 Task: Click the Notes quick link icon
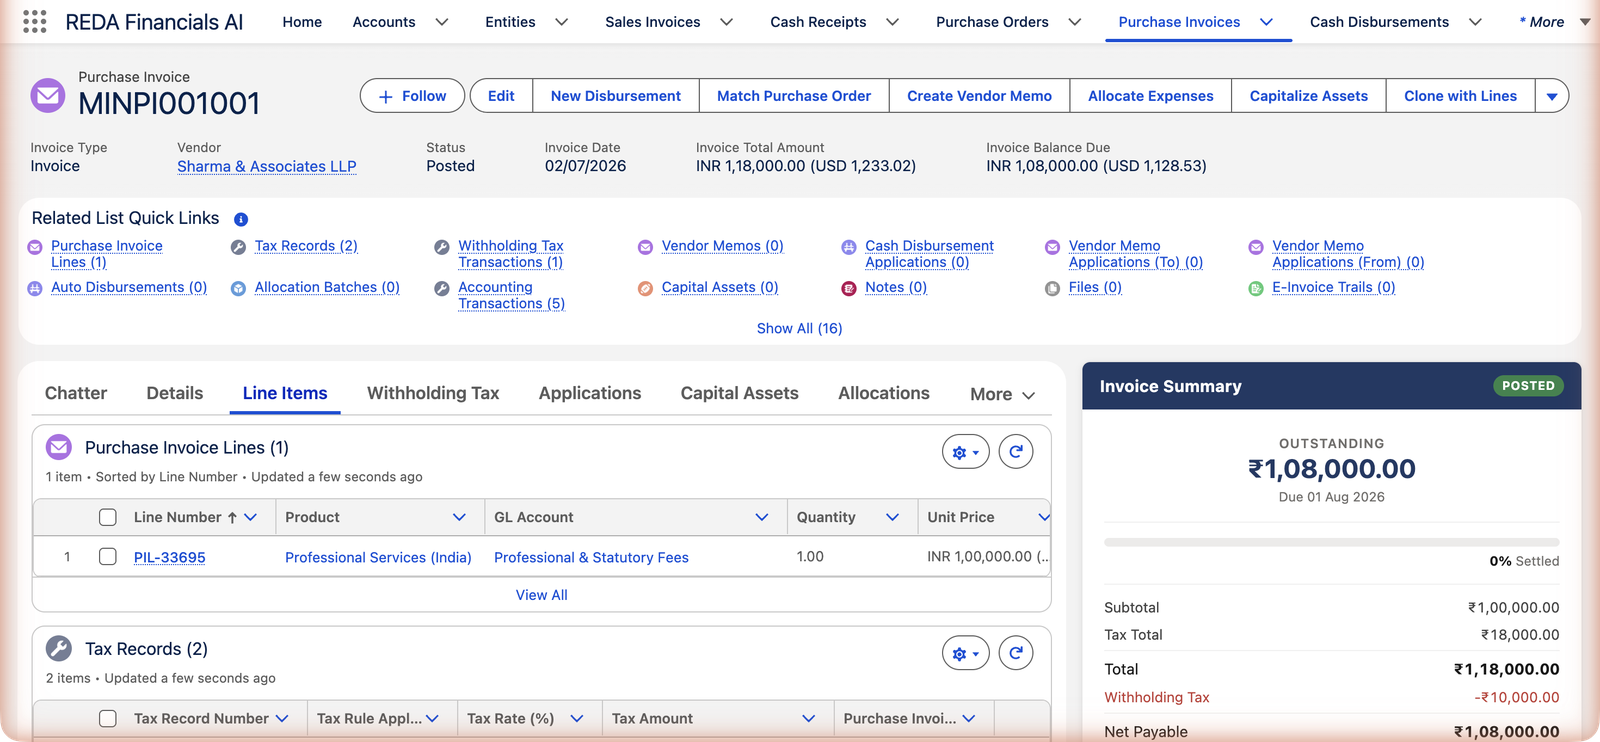coord(849,288)
